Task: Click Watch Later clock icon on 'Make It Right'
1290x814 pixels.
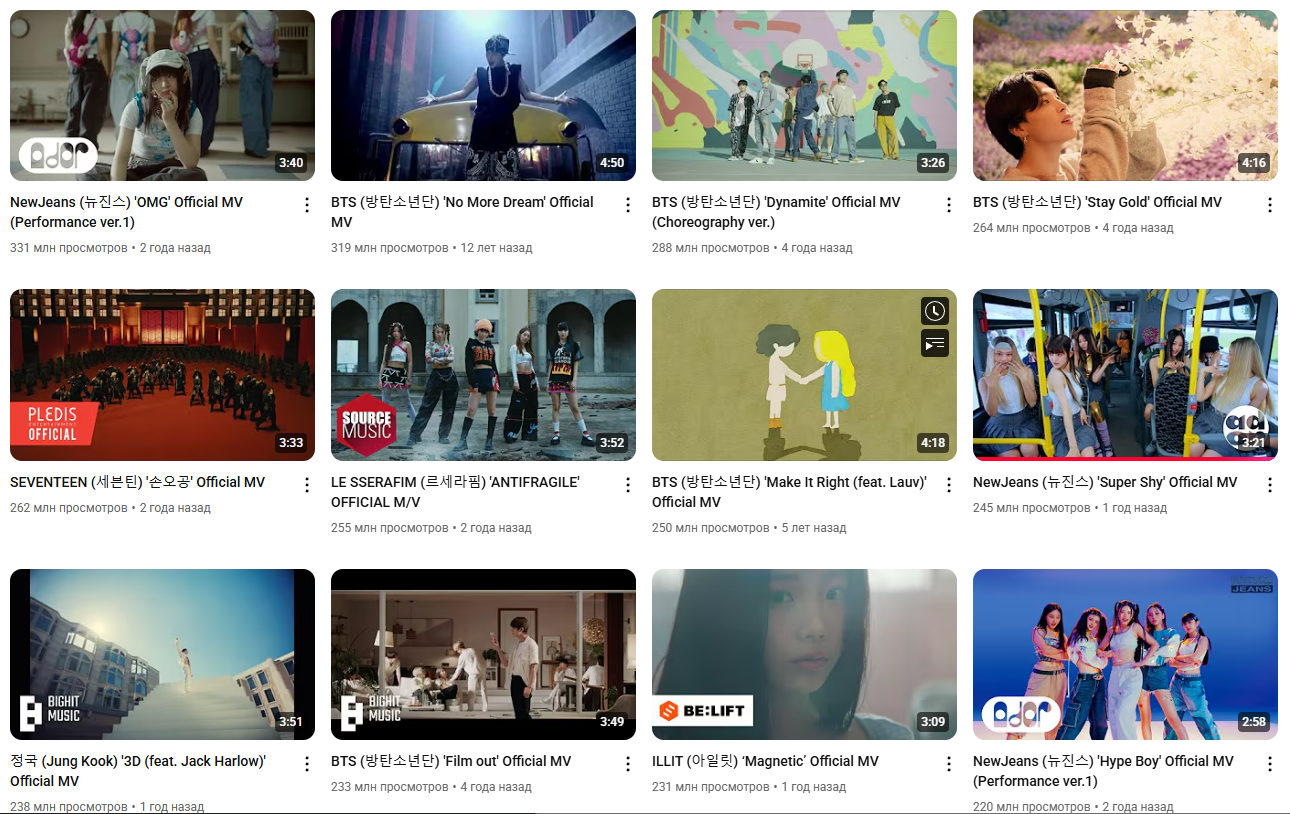Action: tap(934, 311)
